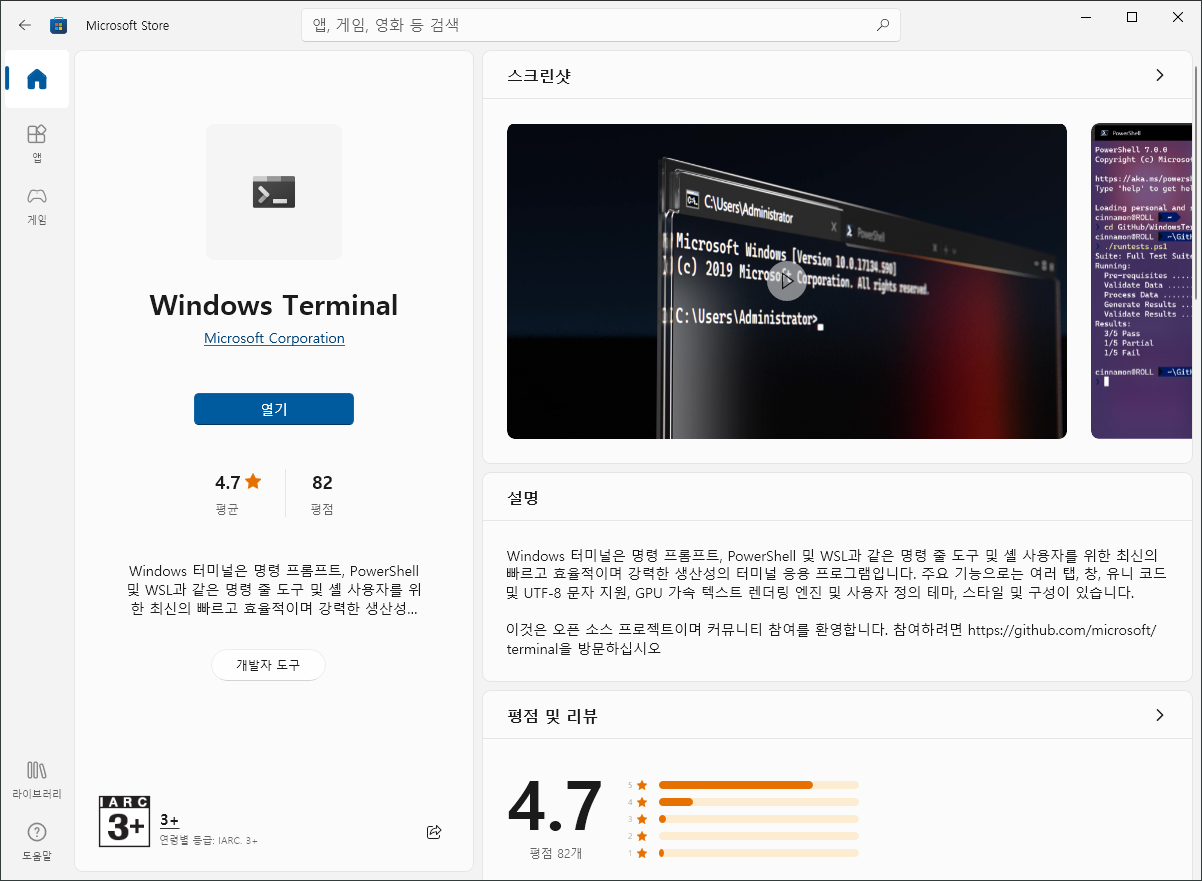Image resolution: width=1202 pixels, height=881 pixels.
Task: Open the 3+ age rating link
Action: (x=169, y=820)
